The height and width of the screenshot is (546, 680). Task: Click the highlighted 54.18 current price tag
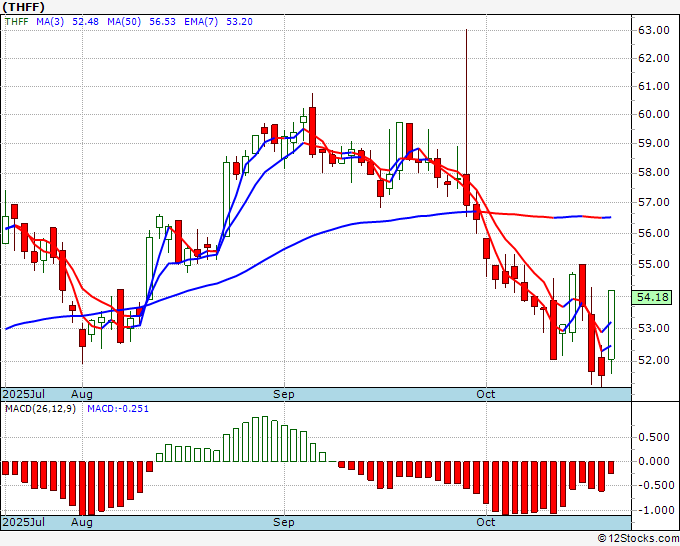(x=652, y=298)
